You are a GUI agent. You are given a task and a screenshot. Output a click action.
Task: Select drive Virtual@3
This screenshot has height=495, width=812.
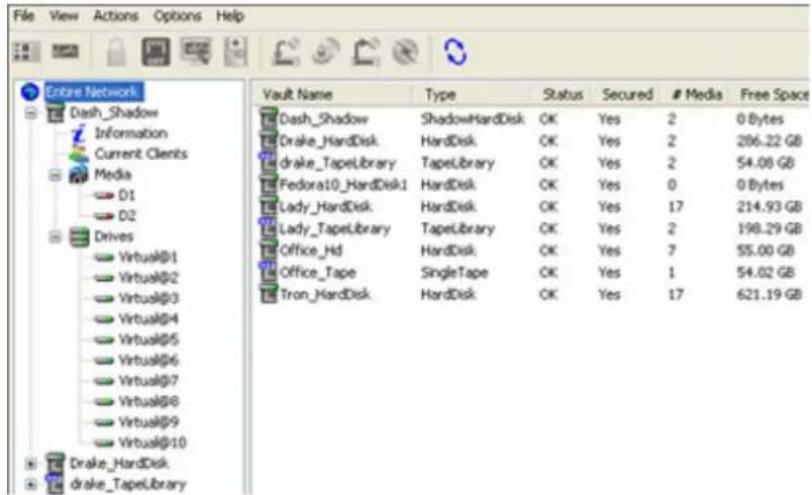pos(148,299)
